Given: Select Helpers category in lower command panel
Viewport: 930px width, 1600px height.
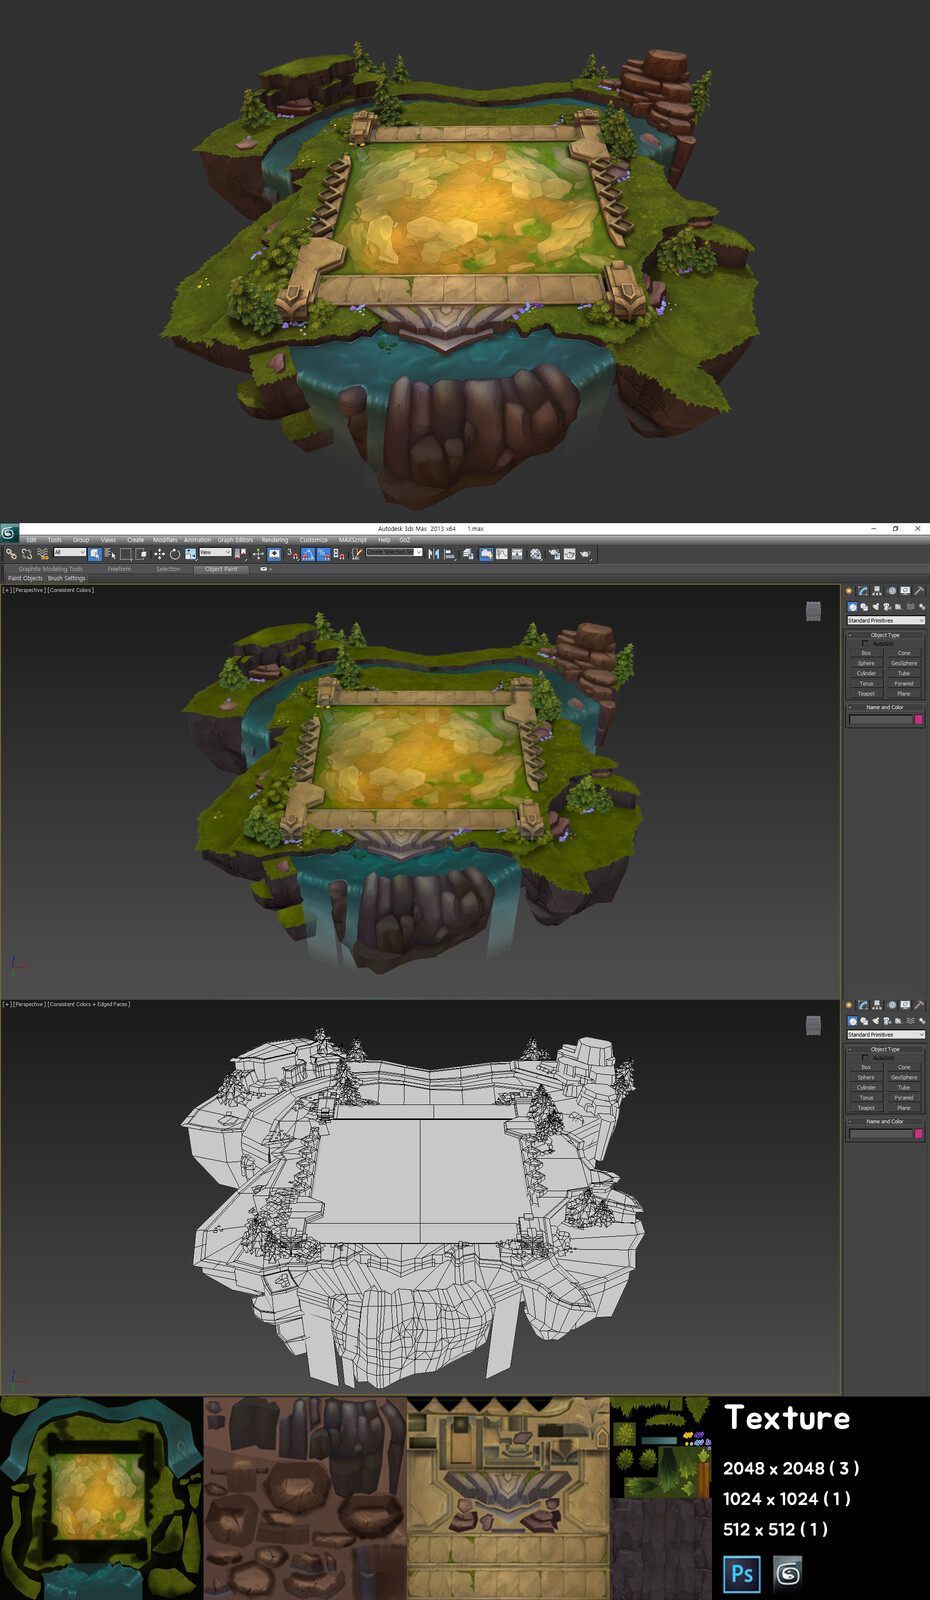Looking at the screenshot, I should [x=898, y=1020].
